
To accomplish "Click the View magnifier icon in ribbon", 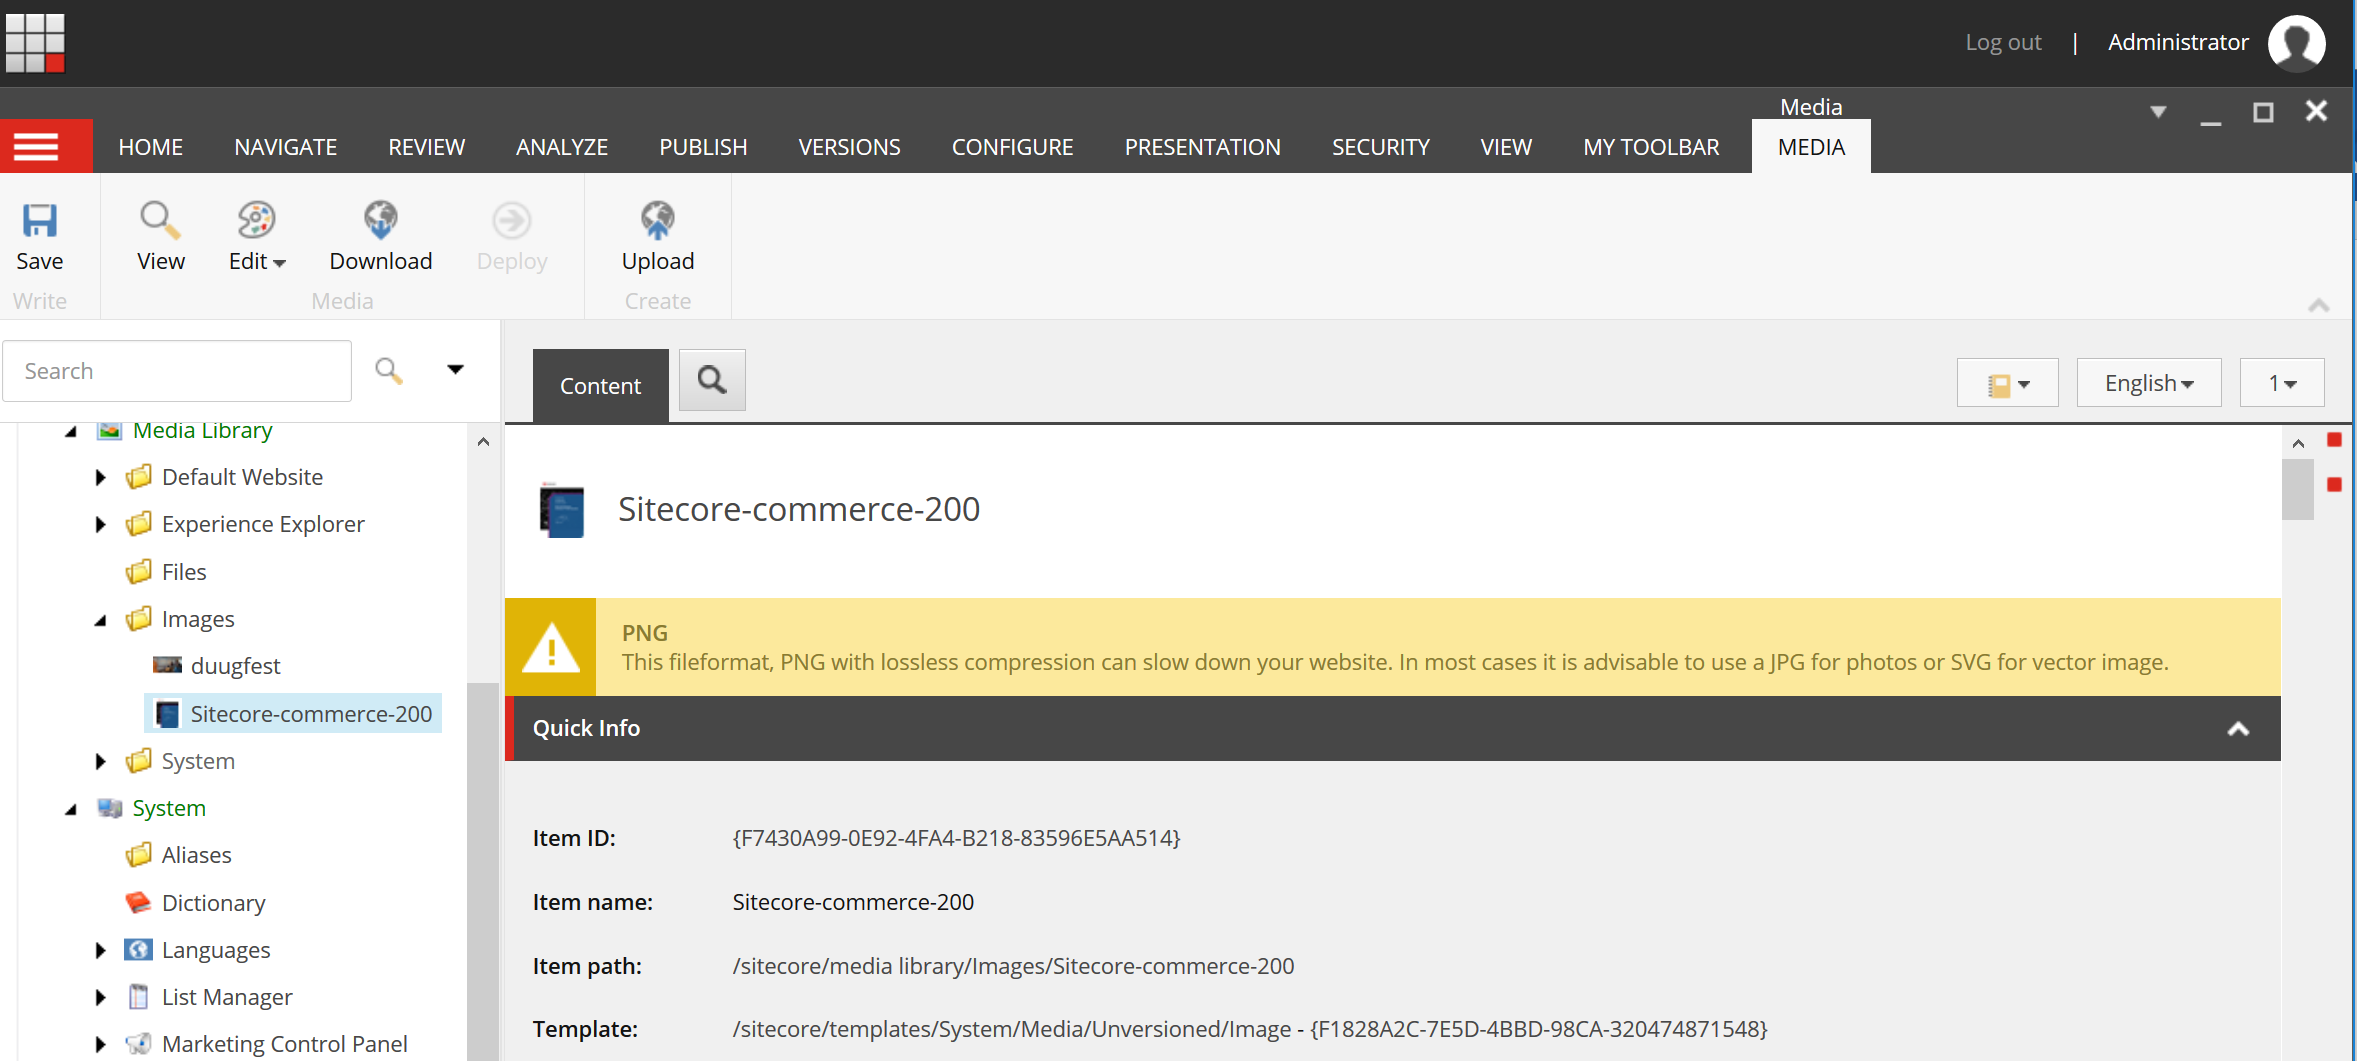I will pos(160,220).
